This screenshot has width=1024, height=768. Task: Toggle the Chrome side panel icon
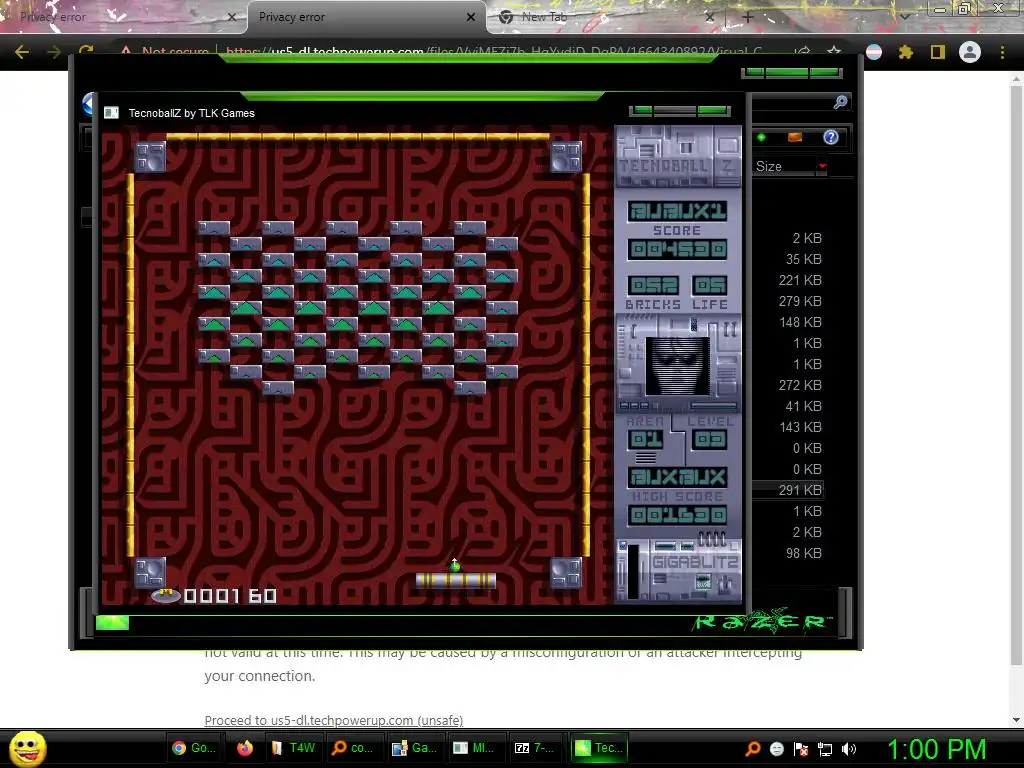(x=938, y=52)
